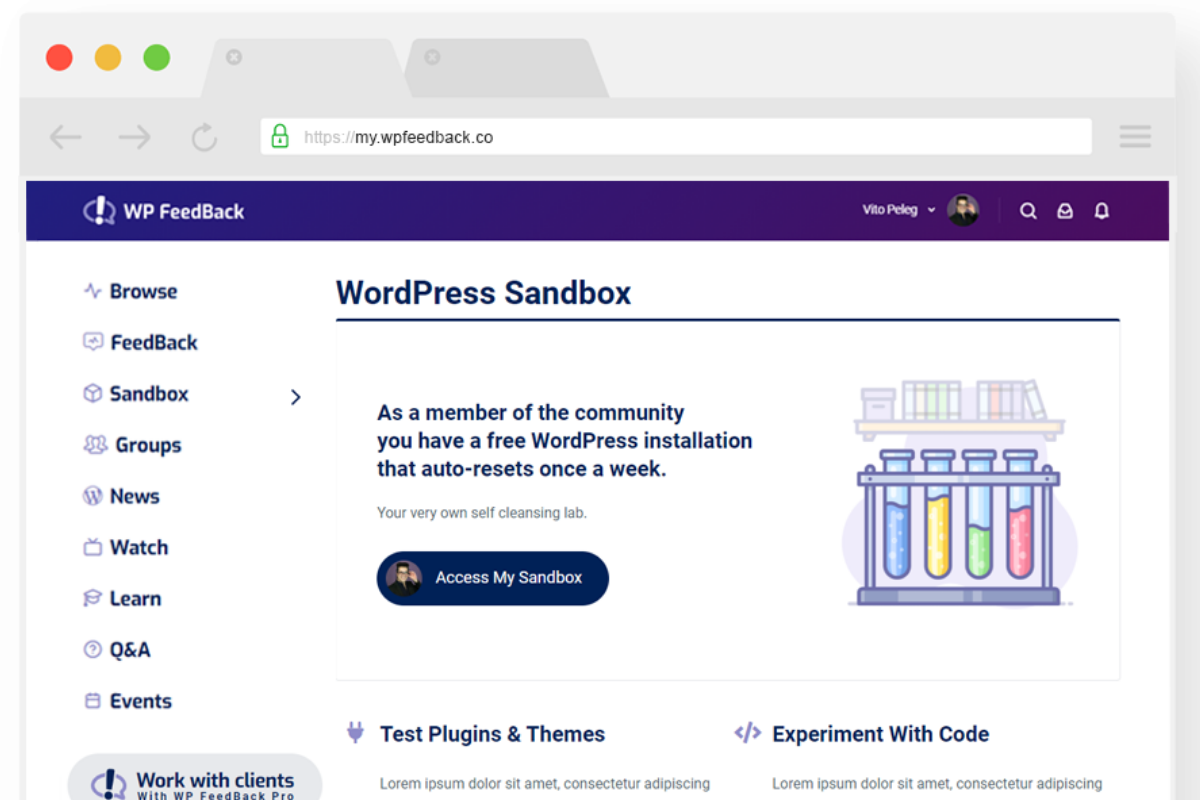Click the Q&A question mark icon
The height and width of the screenshot is (800, 1200).
(x=93, y=649)
